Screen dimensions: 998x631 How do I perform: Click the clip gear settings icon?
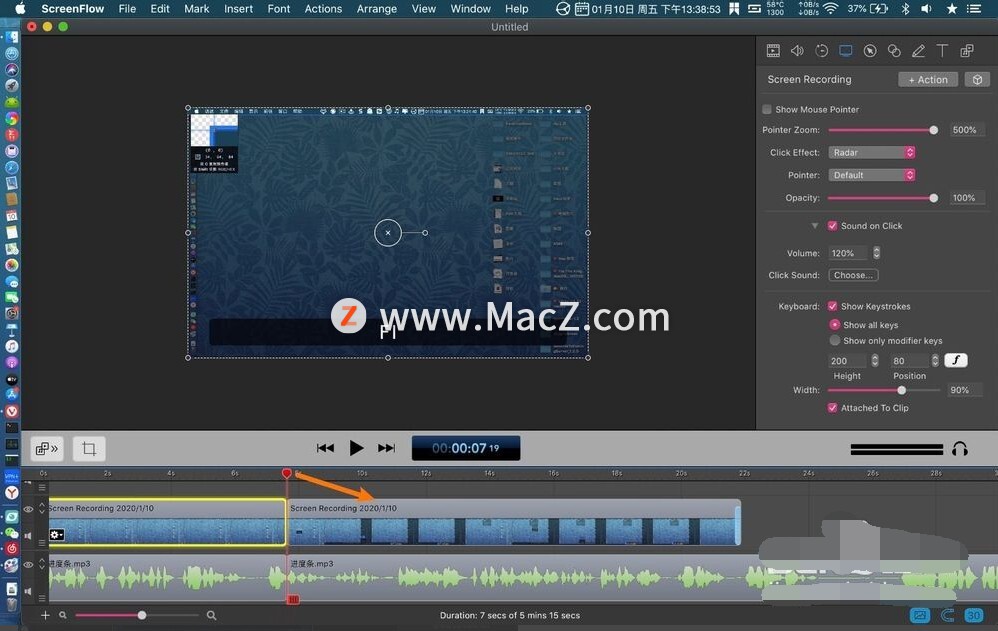tap(57, 535)
